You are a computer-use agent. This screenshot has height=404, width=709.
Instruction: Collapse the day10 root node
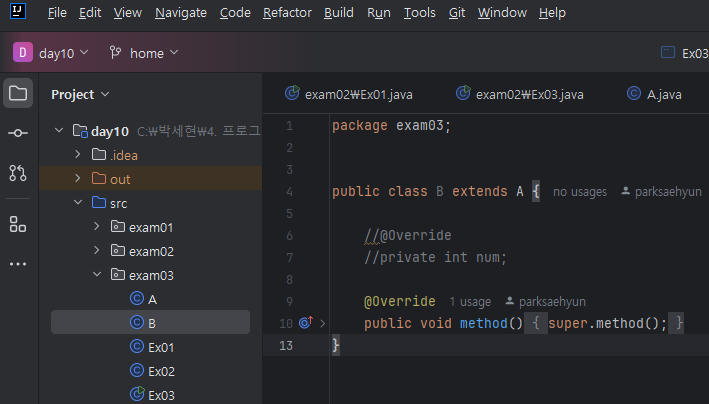point(59,131)
